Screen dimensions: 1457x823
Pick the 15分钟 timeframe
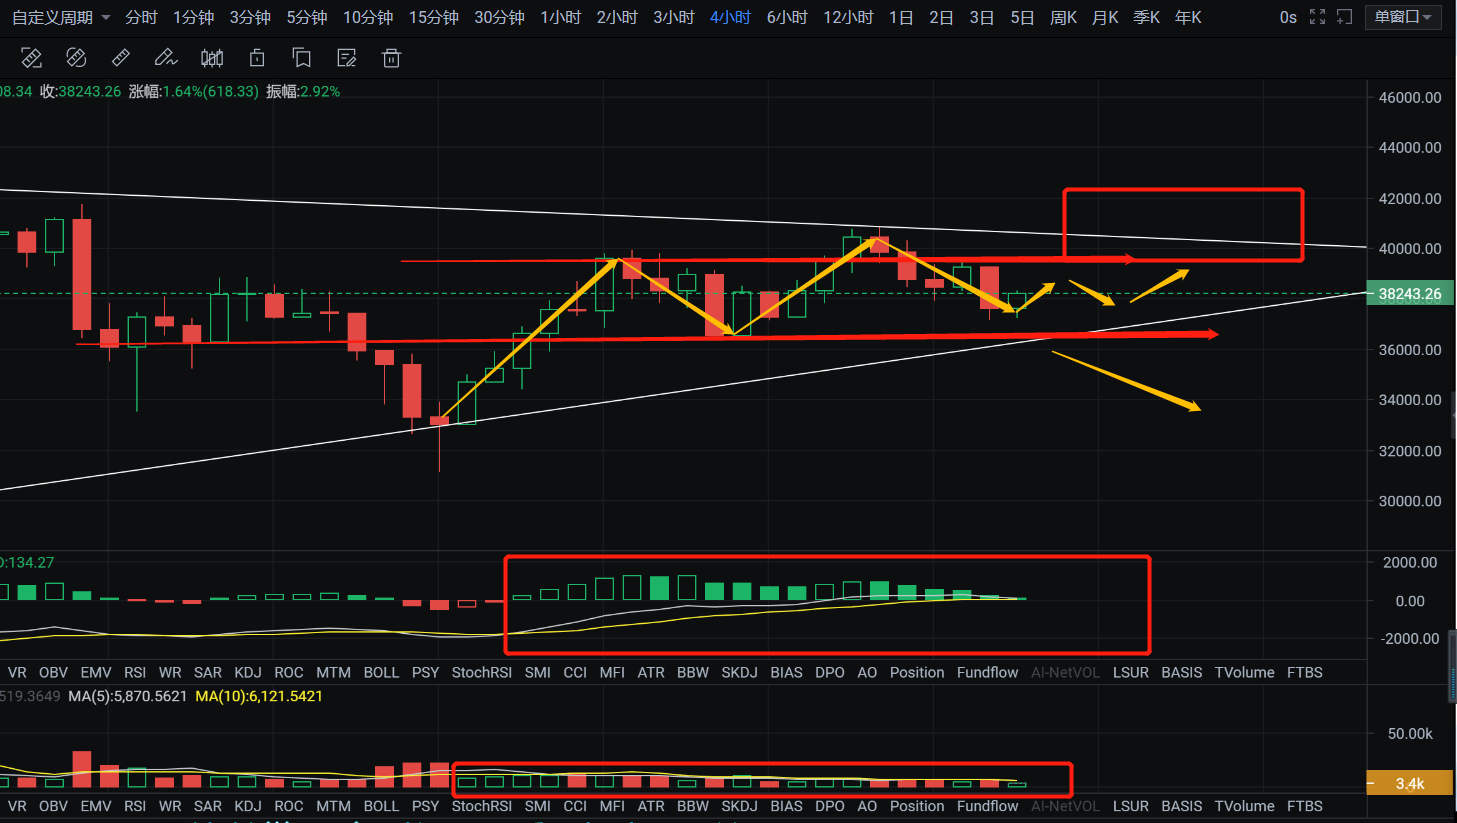click(x=434, y=18)
